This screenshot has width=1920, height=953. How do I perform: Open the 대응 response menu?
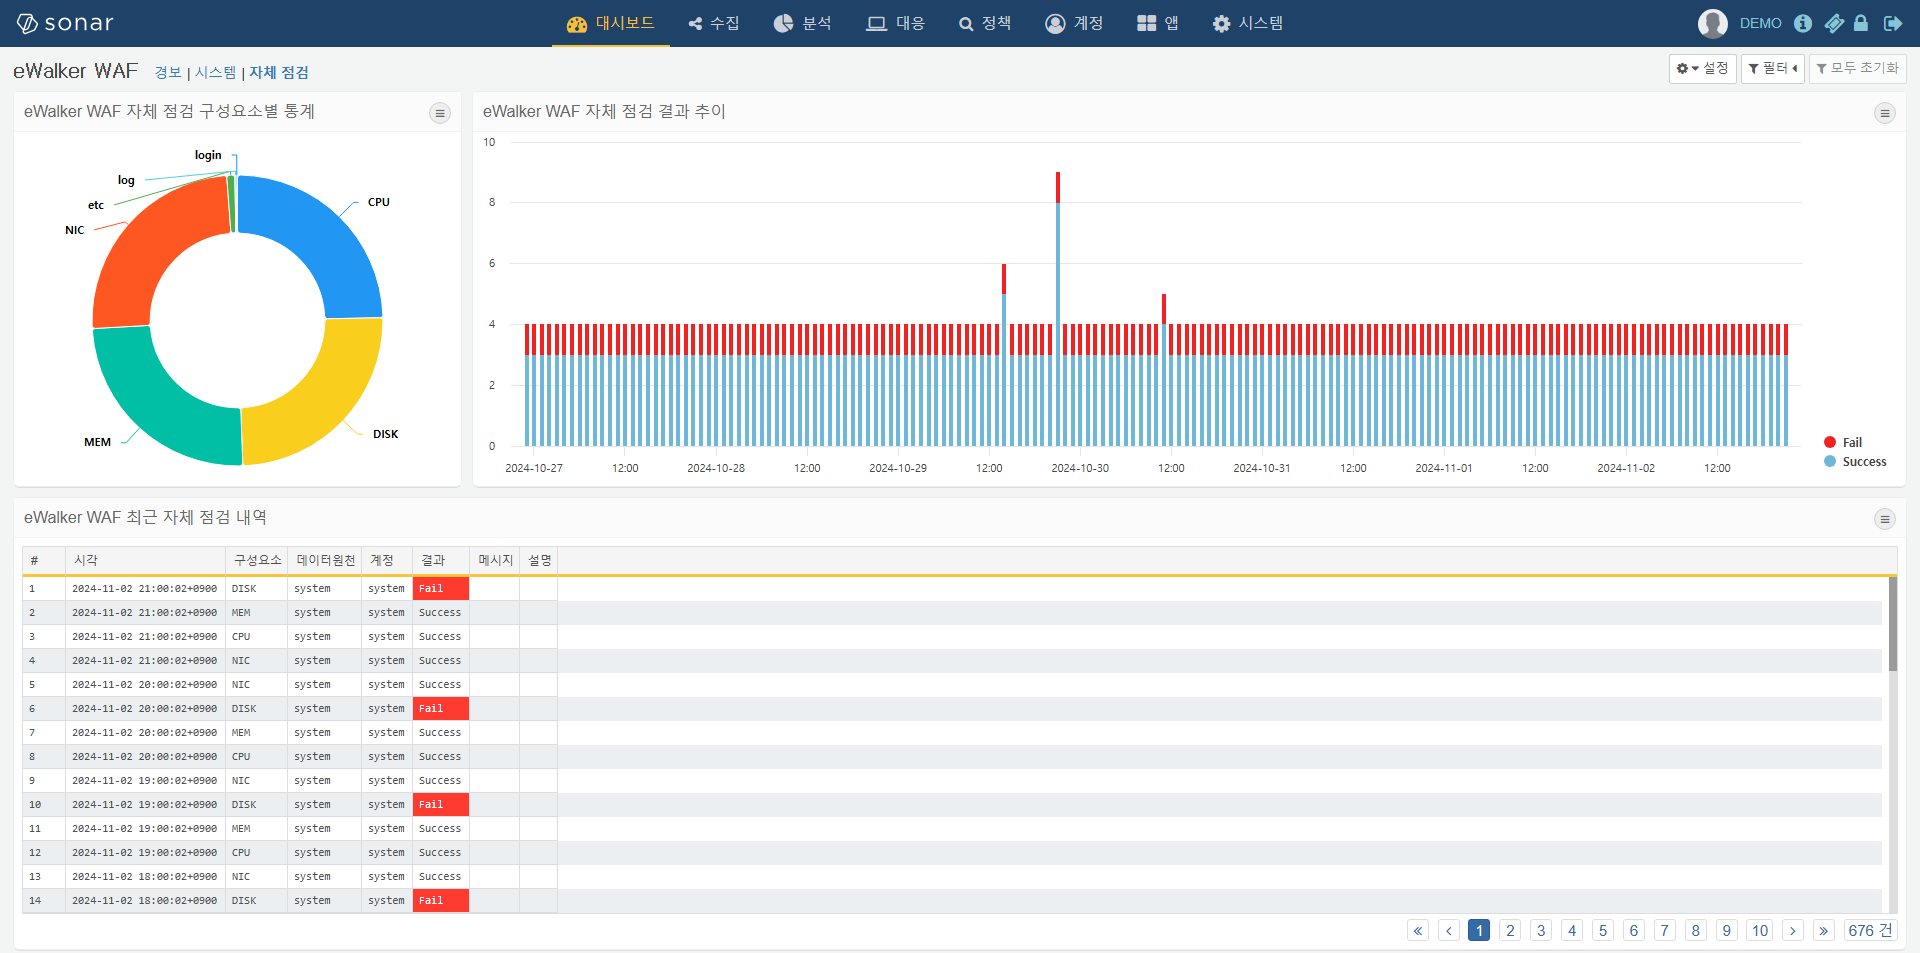coord(896,23)
